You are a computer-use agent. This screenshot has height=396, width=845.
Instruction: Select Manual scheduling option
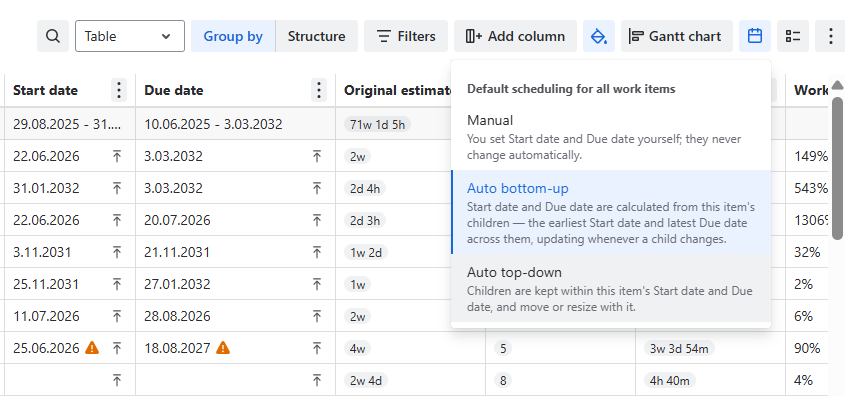pos(611,137)
